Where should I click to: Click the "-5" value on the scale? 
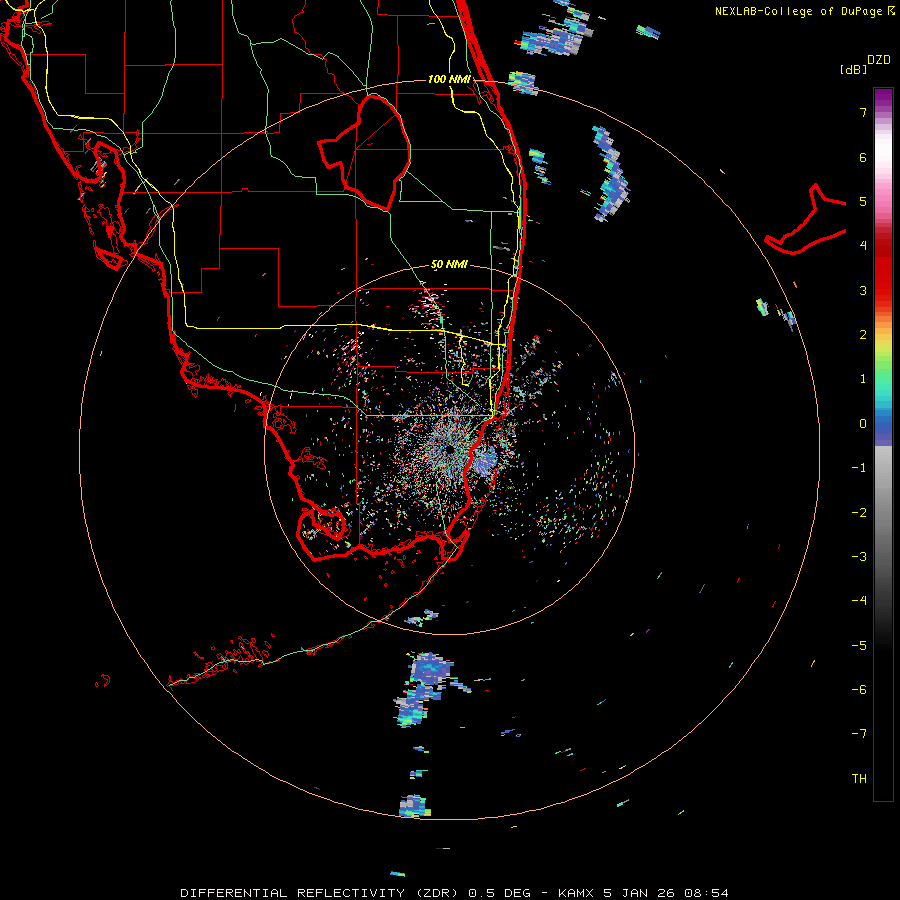click(859, 646)
